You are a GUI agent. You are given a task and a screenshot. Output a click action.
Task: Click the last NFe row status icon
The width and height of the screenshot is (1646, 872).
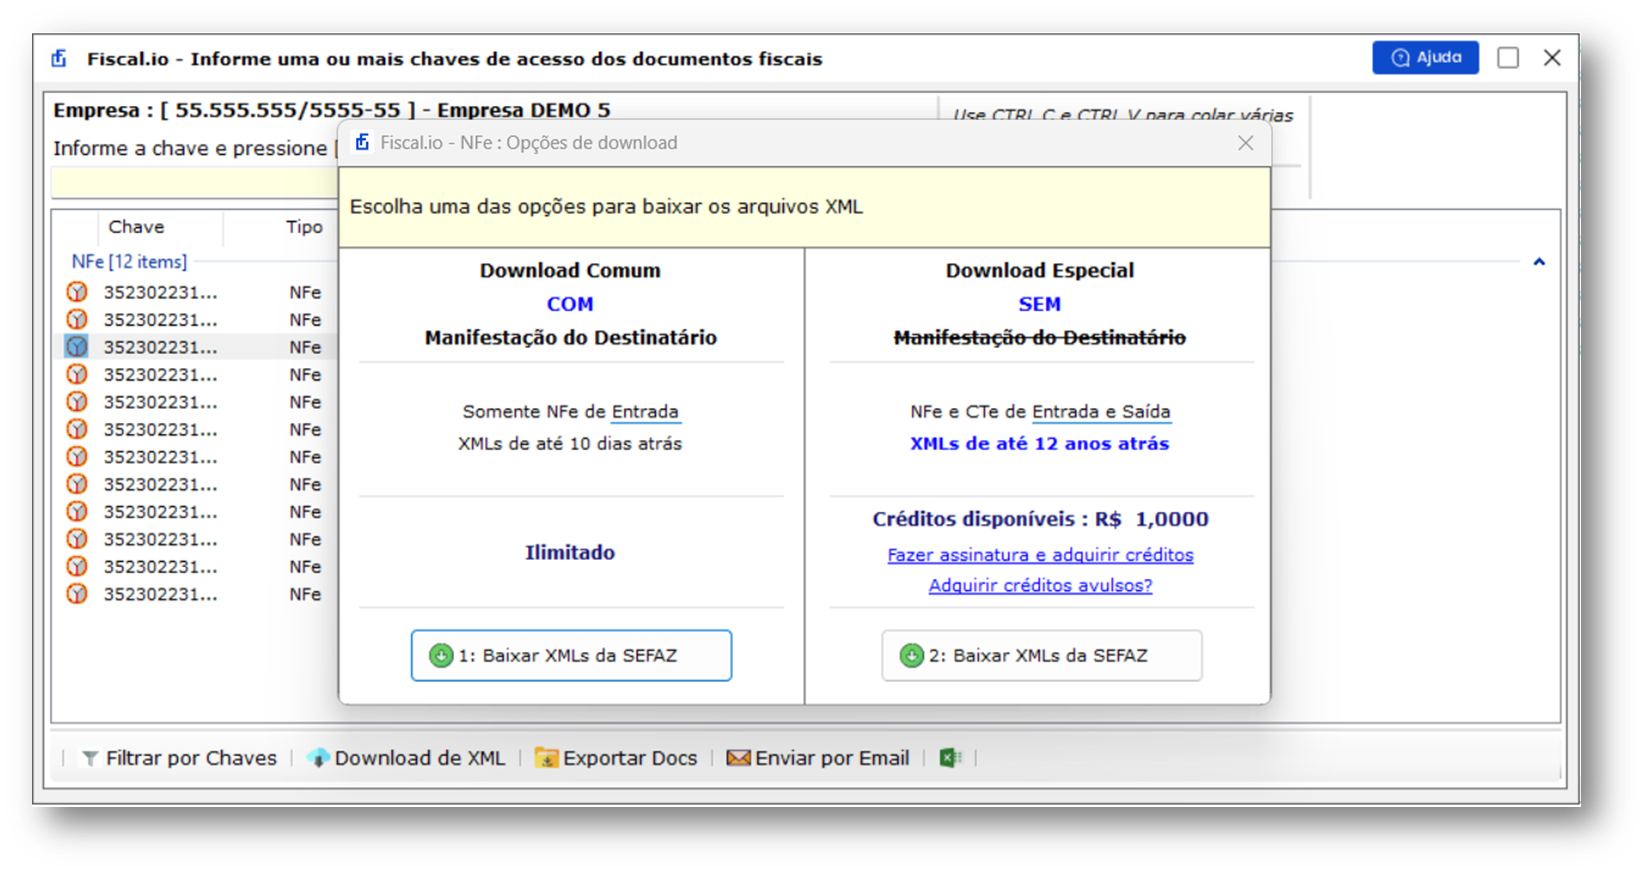pos(77,594)
